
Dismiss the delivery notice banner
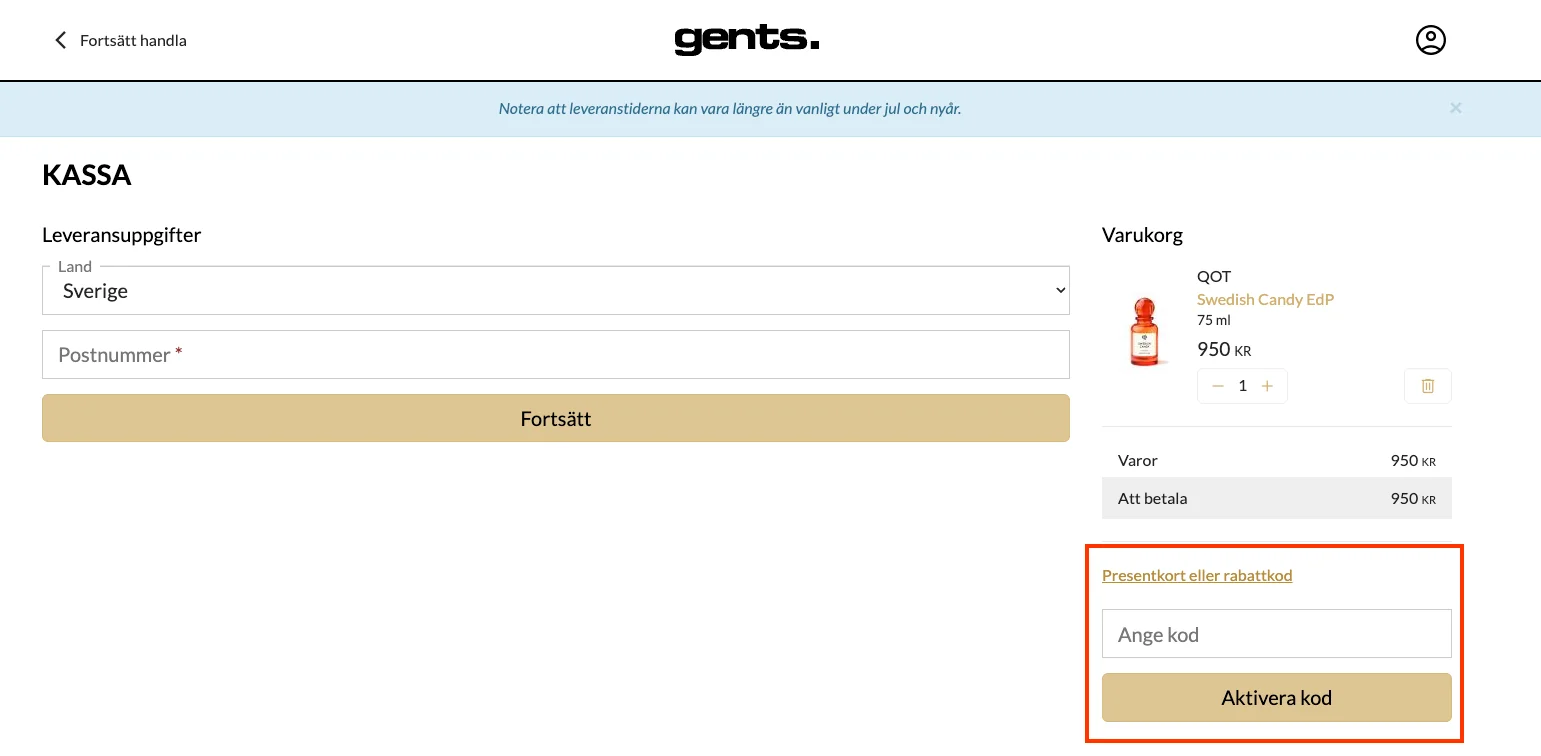pos(1455,108)
